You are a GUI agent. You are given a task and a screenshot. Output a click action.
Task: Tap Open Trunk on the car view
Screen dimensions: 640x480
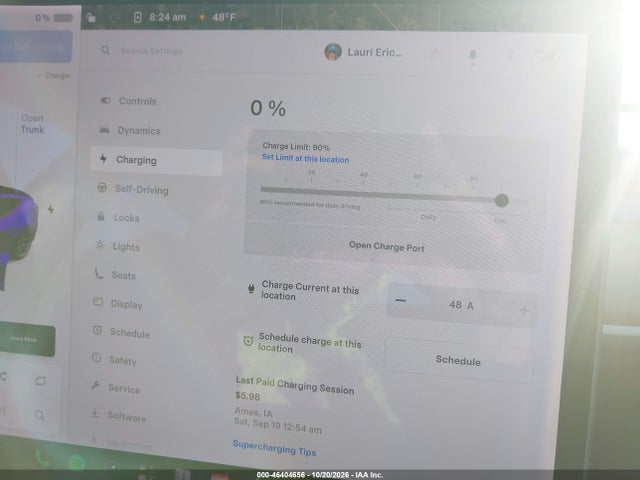32,124
